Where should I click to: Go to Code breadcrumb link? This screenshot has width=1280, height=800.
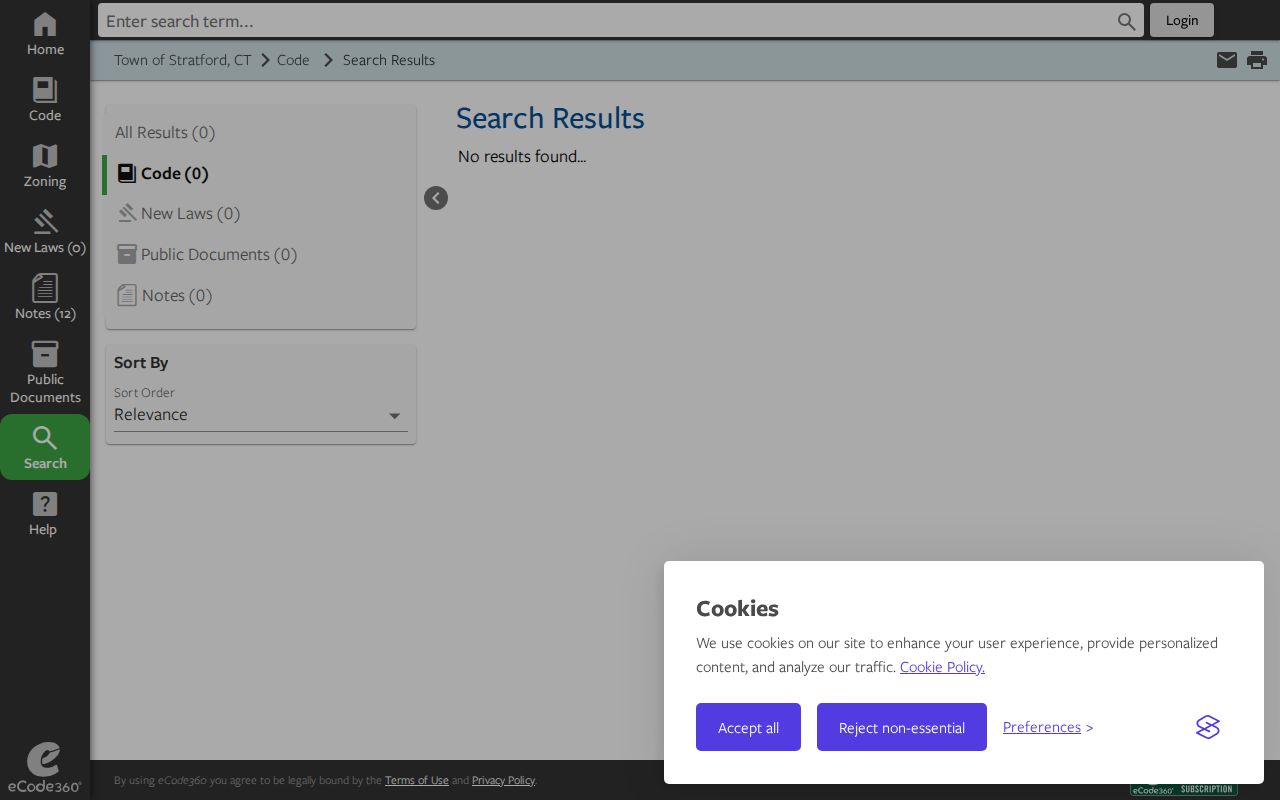pos(293,60)
